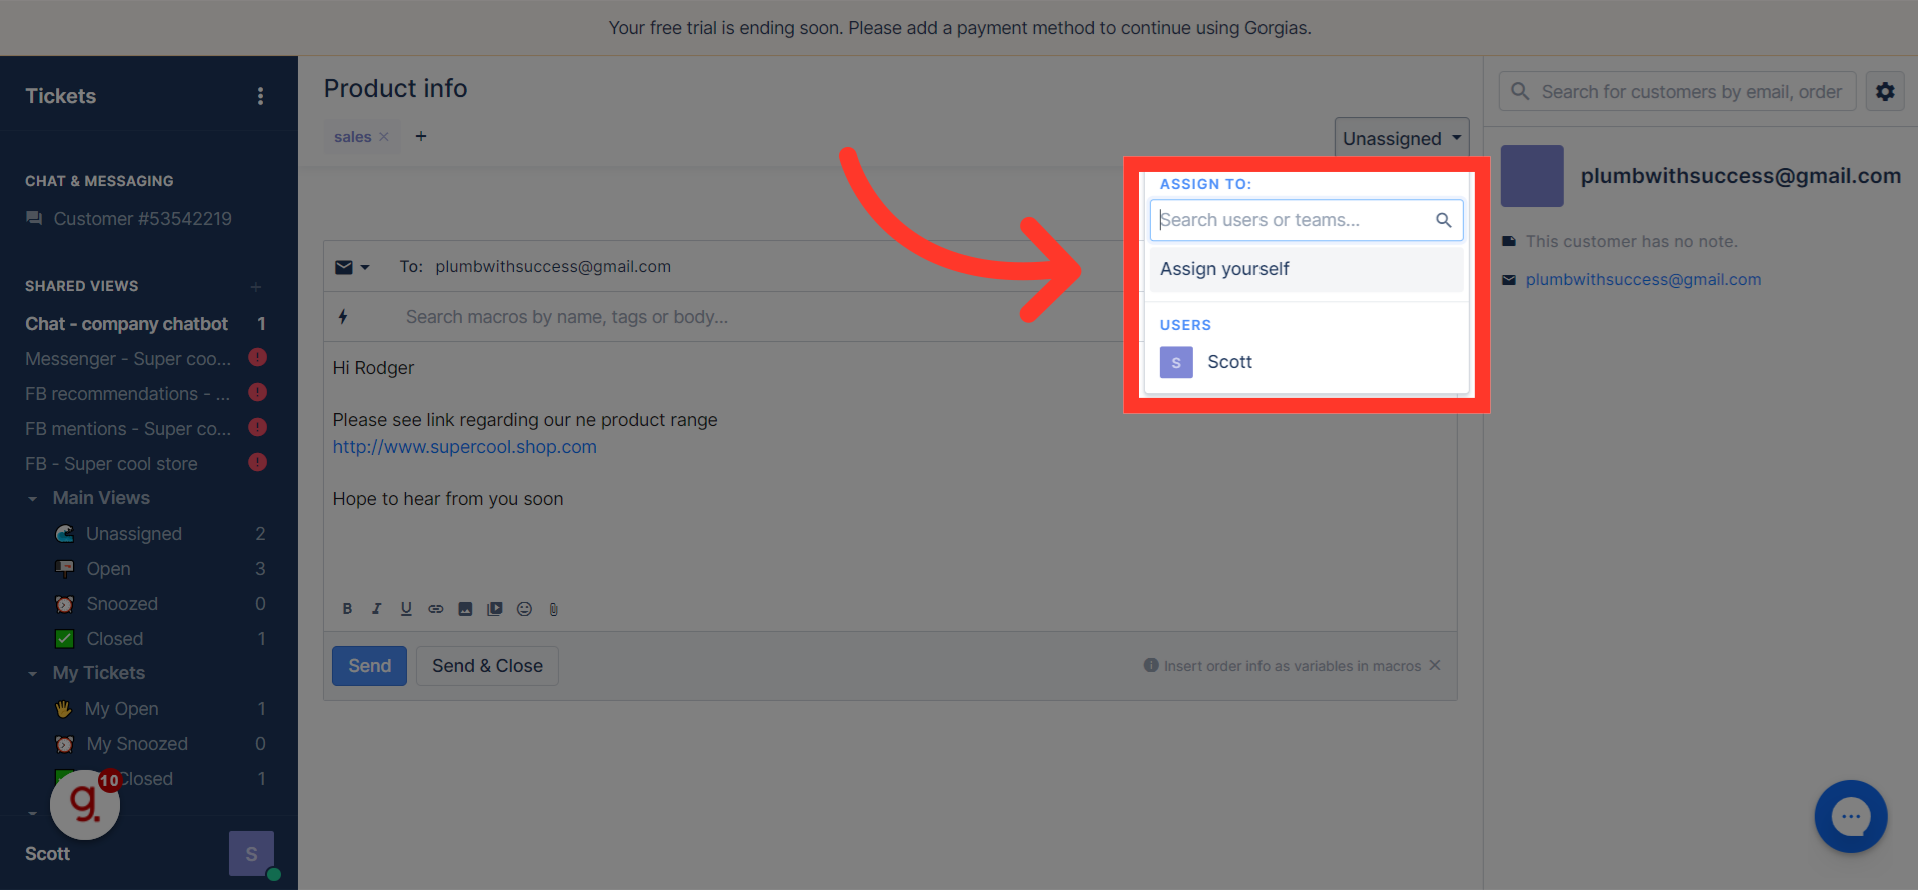The height and width of the screenshot is (890, 1918).
Task: Open Customer #53542219 chat
Action: (x=141, y=219)
